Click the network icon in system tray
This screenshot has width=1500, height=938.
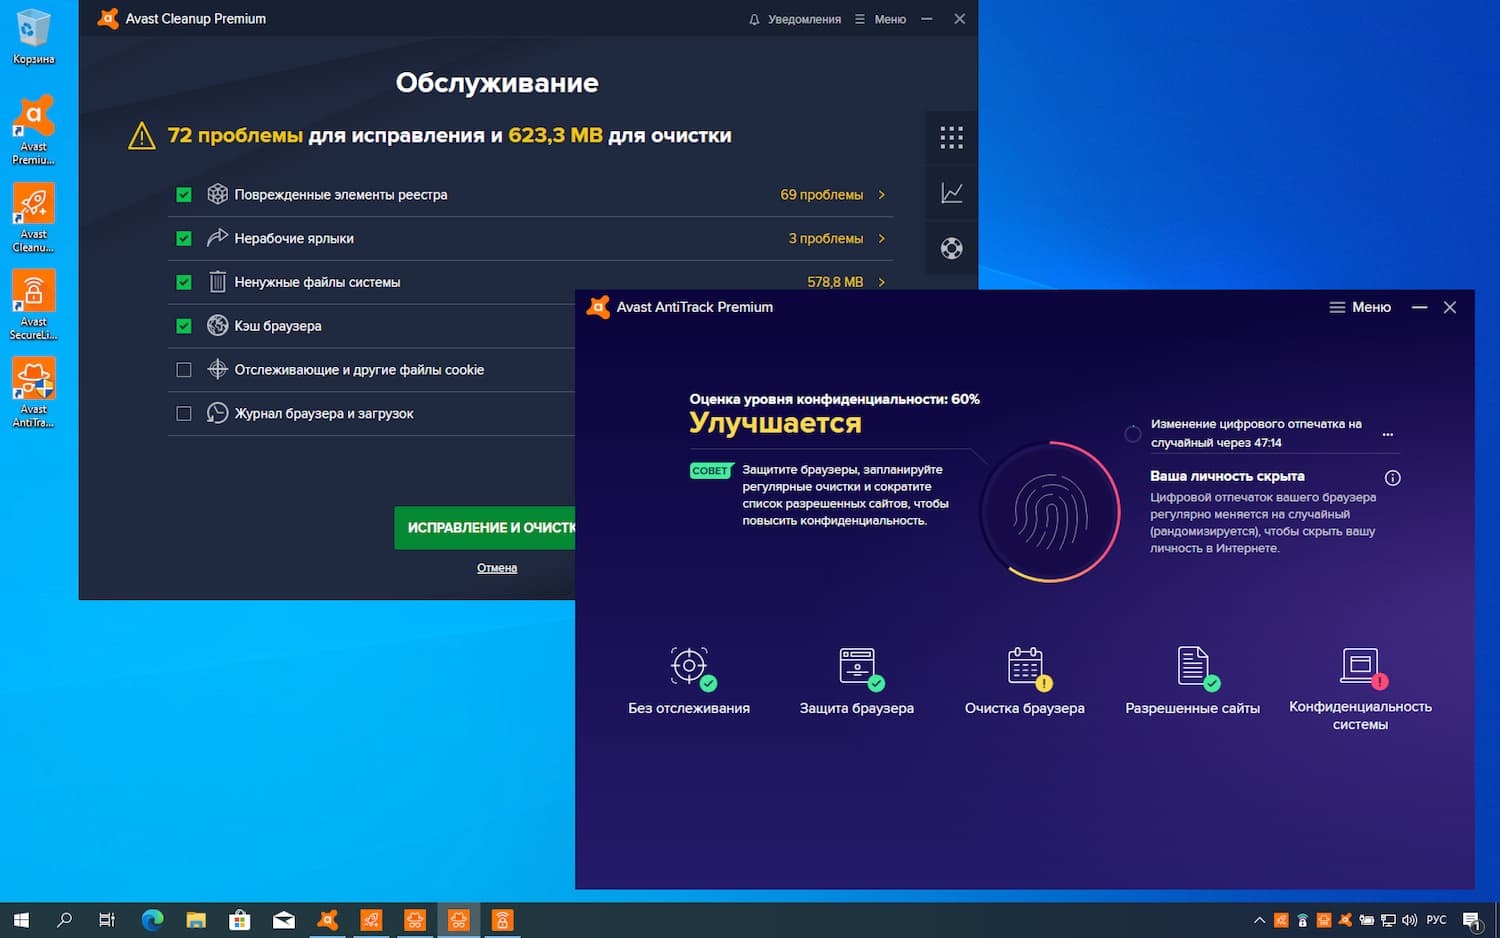pos(1388,920)
